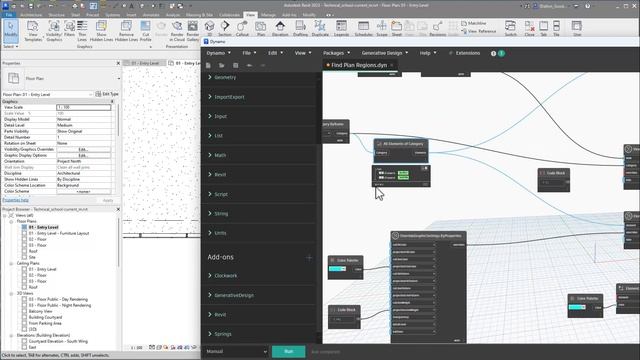This screenshot has width=640, height=360.
Task: Click Edit Type in Properties panel
Action: (107, 94)
